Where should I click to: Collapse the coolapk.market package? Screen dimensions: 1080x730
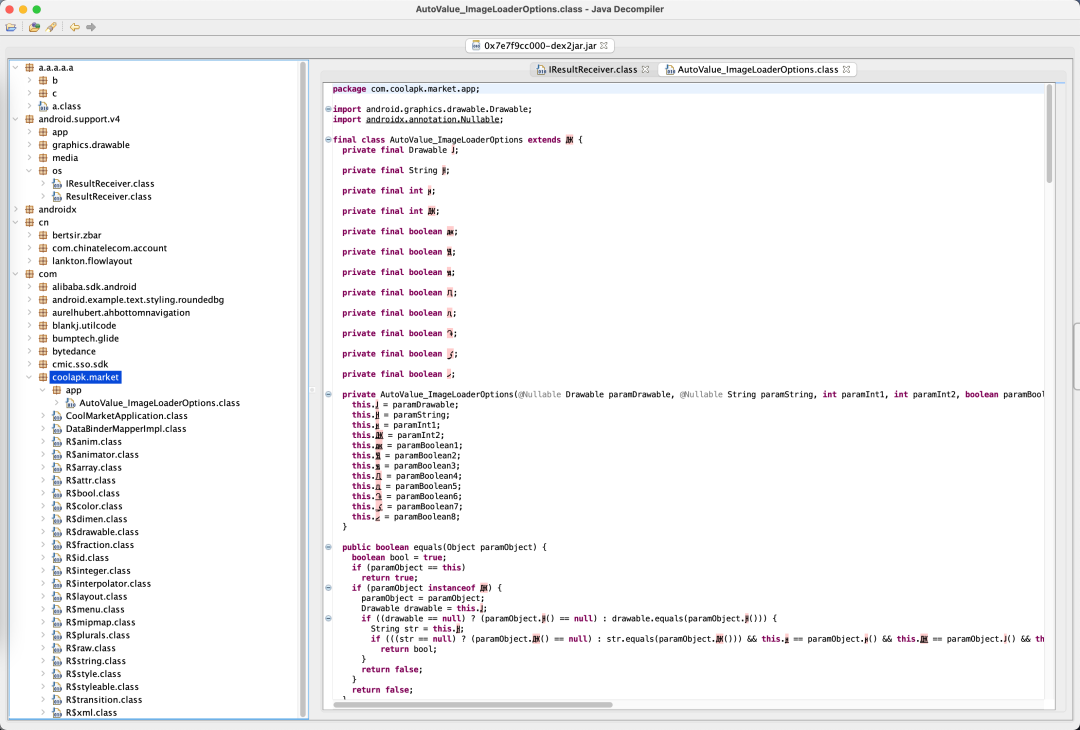29,377
